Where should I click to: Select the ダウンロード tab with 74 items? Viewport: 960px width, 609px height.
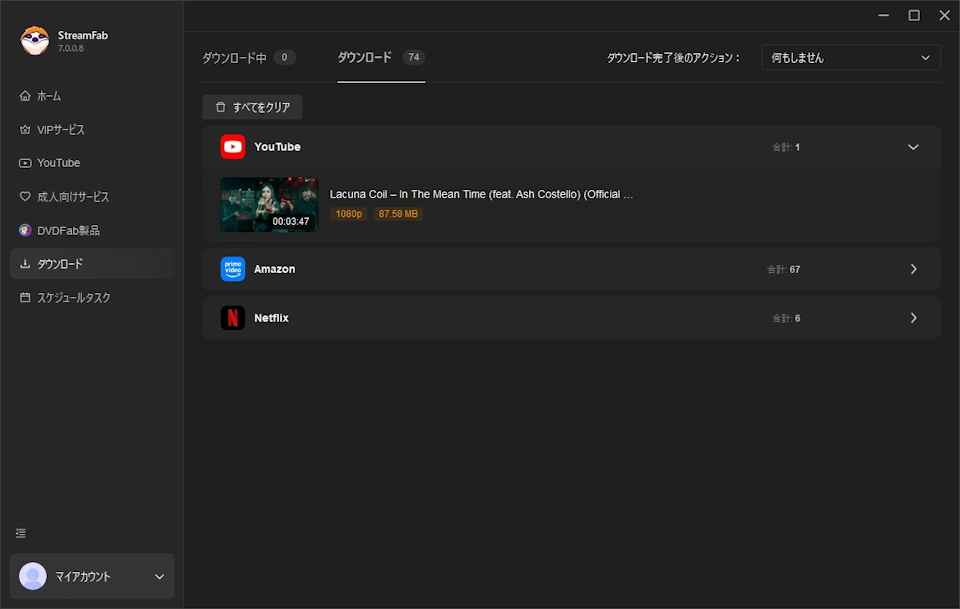point(380,58)
